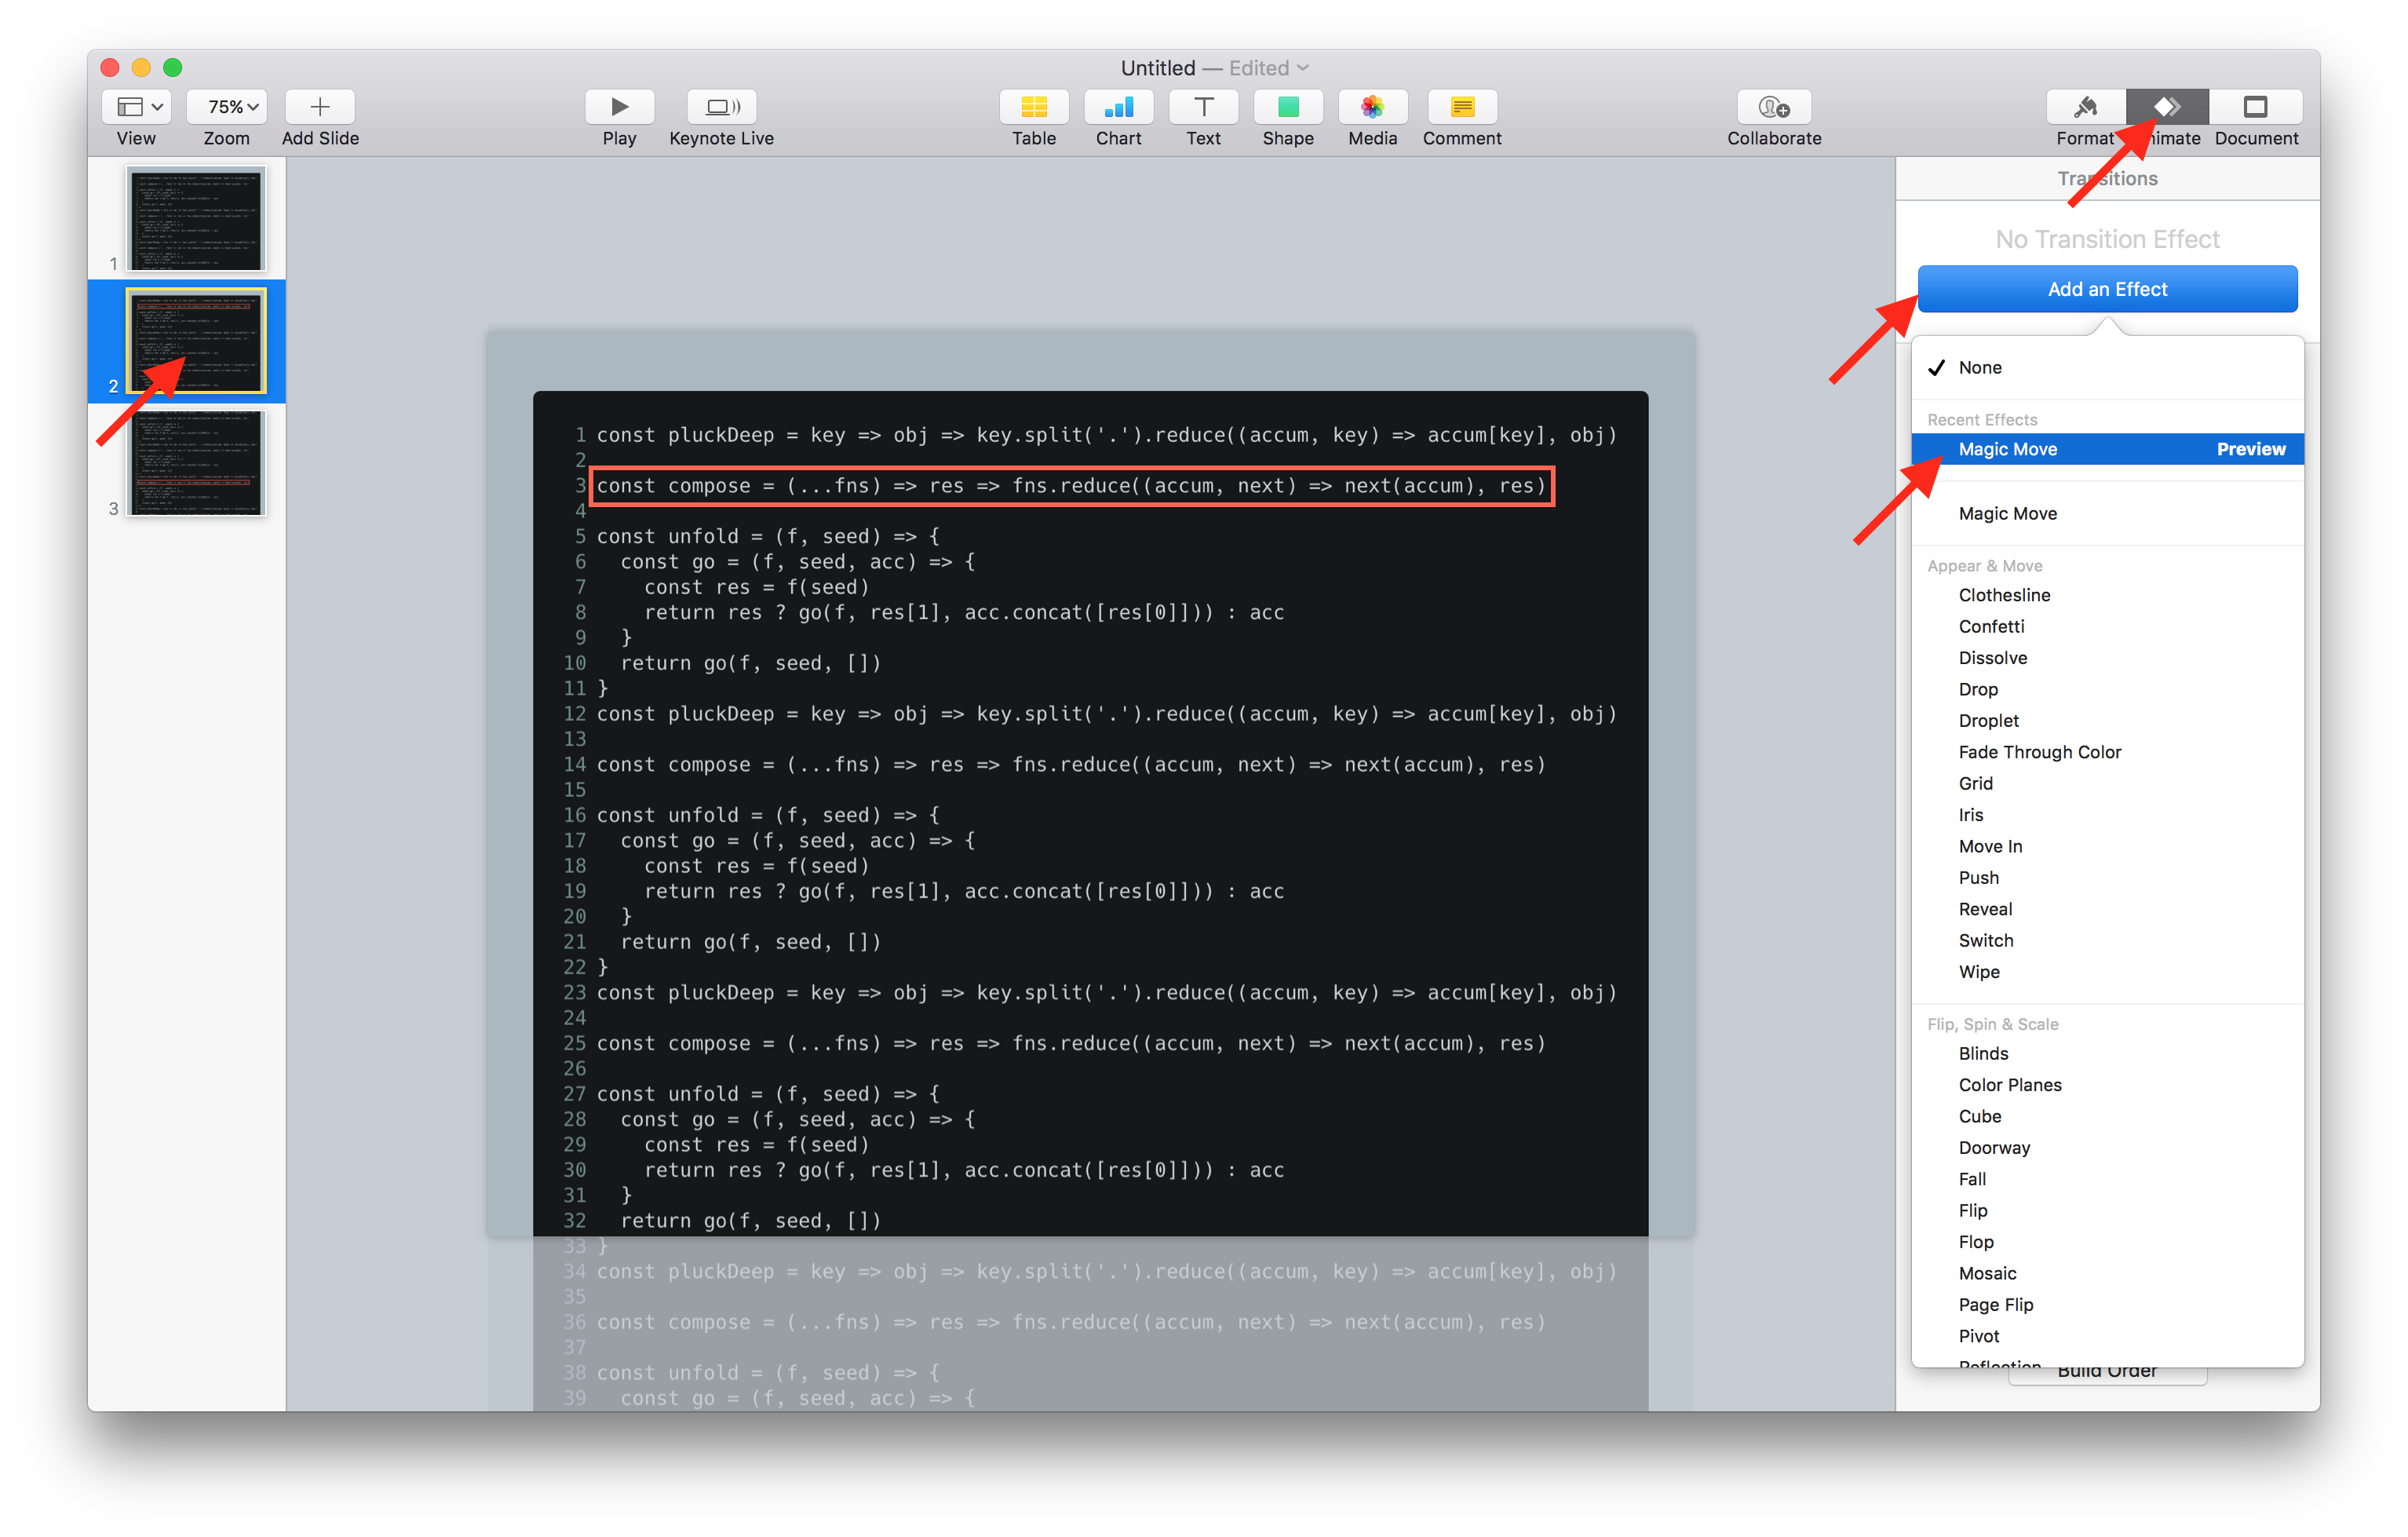
Task: Open Keynote Live from toolbar
Action: 721,107
